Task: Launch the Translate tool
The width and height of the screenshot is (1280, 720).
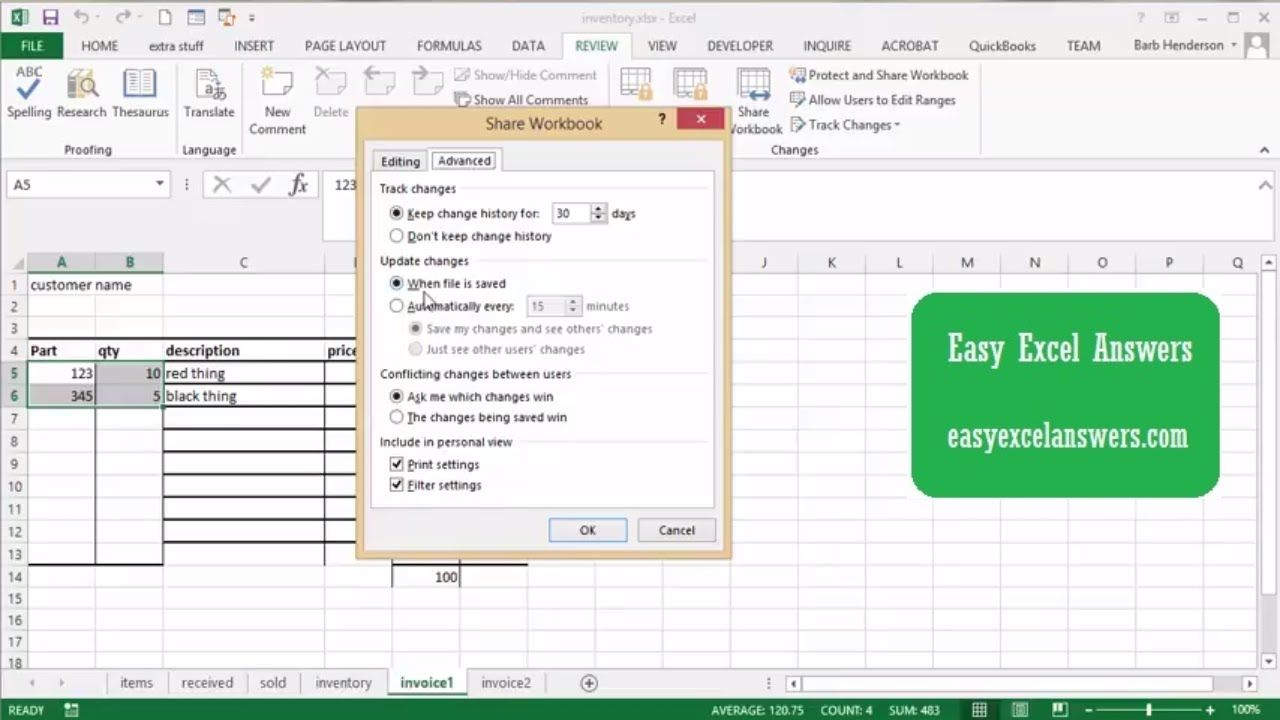Action: (209, 94)
